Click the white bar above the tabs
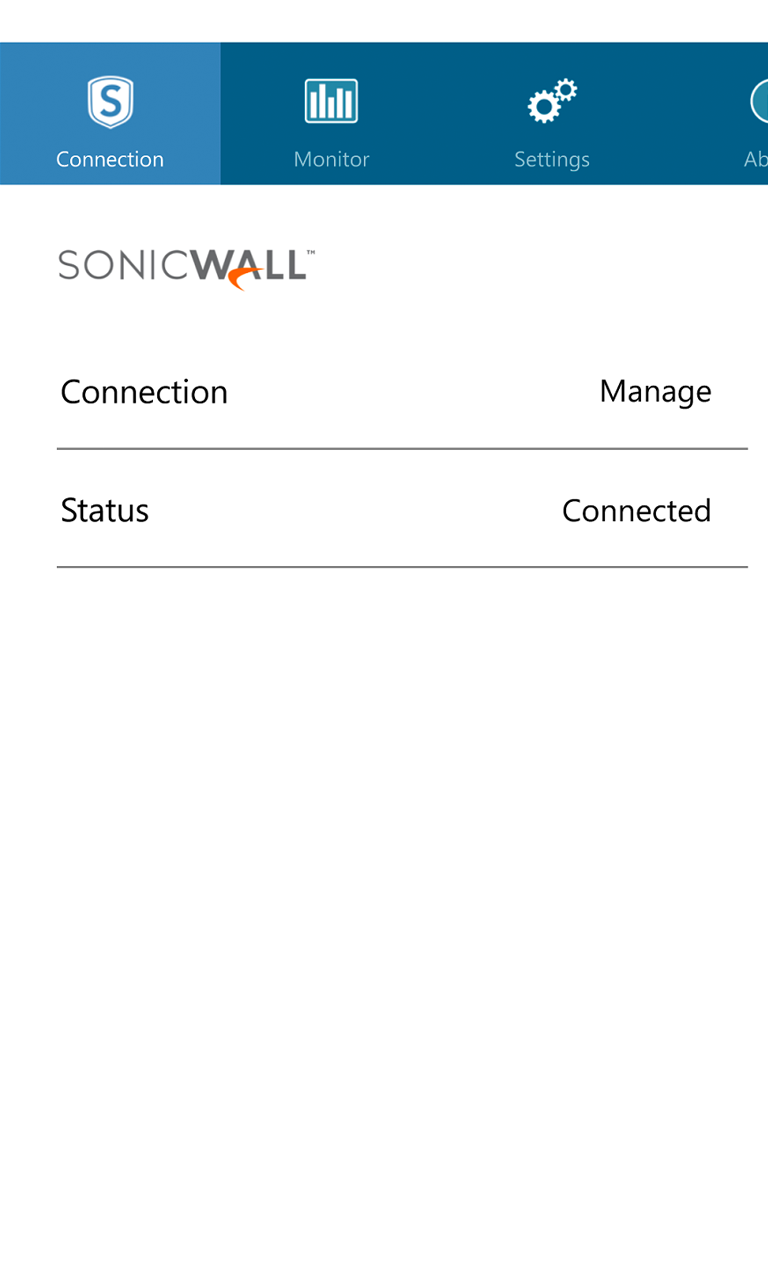The width and height of the screenshot is (768, 1280). (384, 20)
